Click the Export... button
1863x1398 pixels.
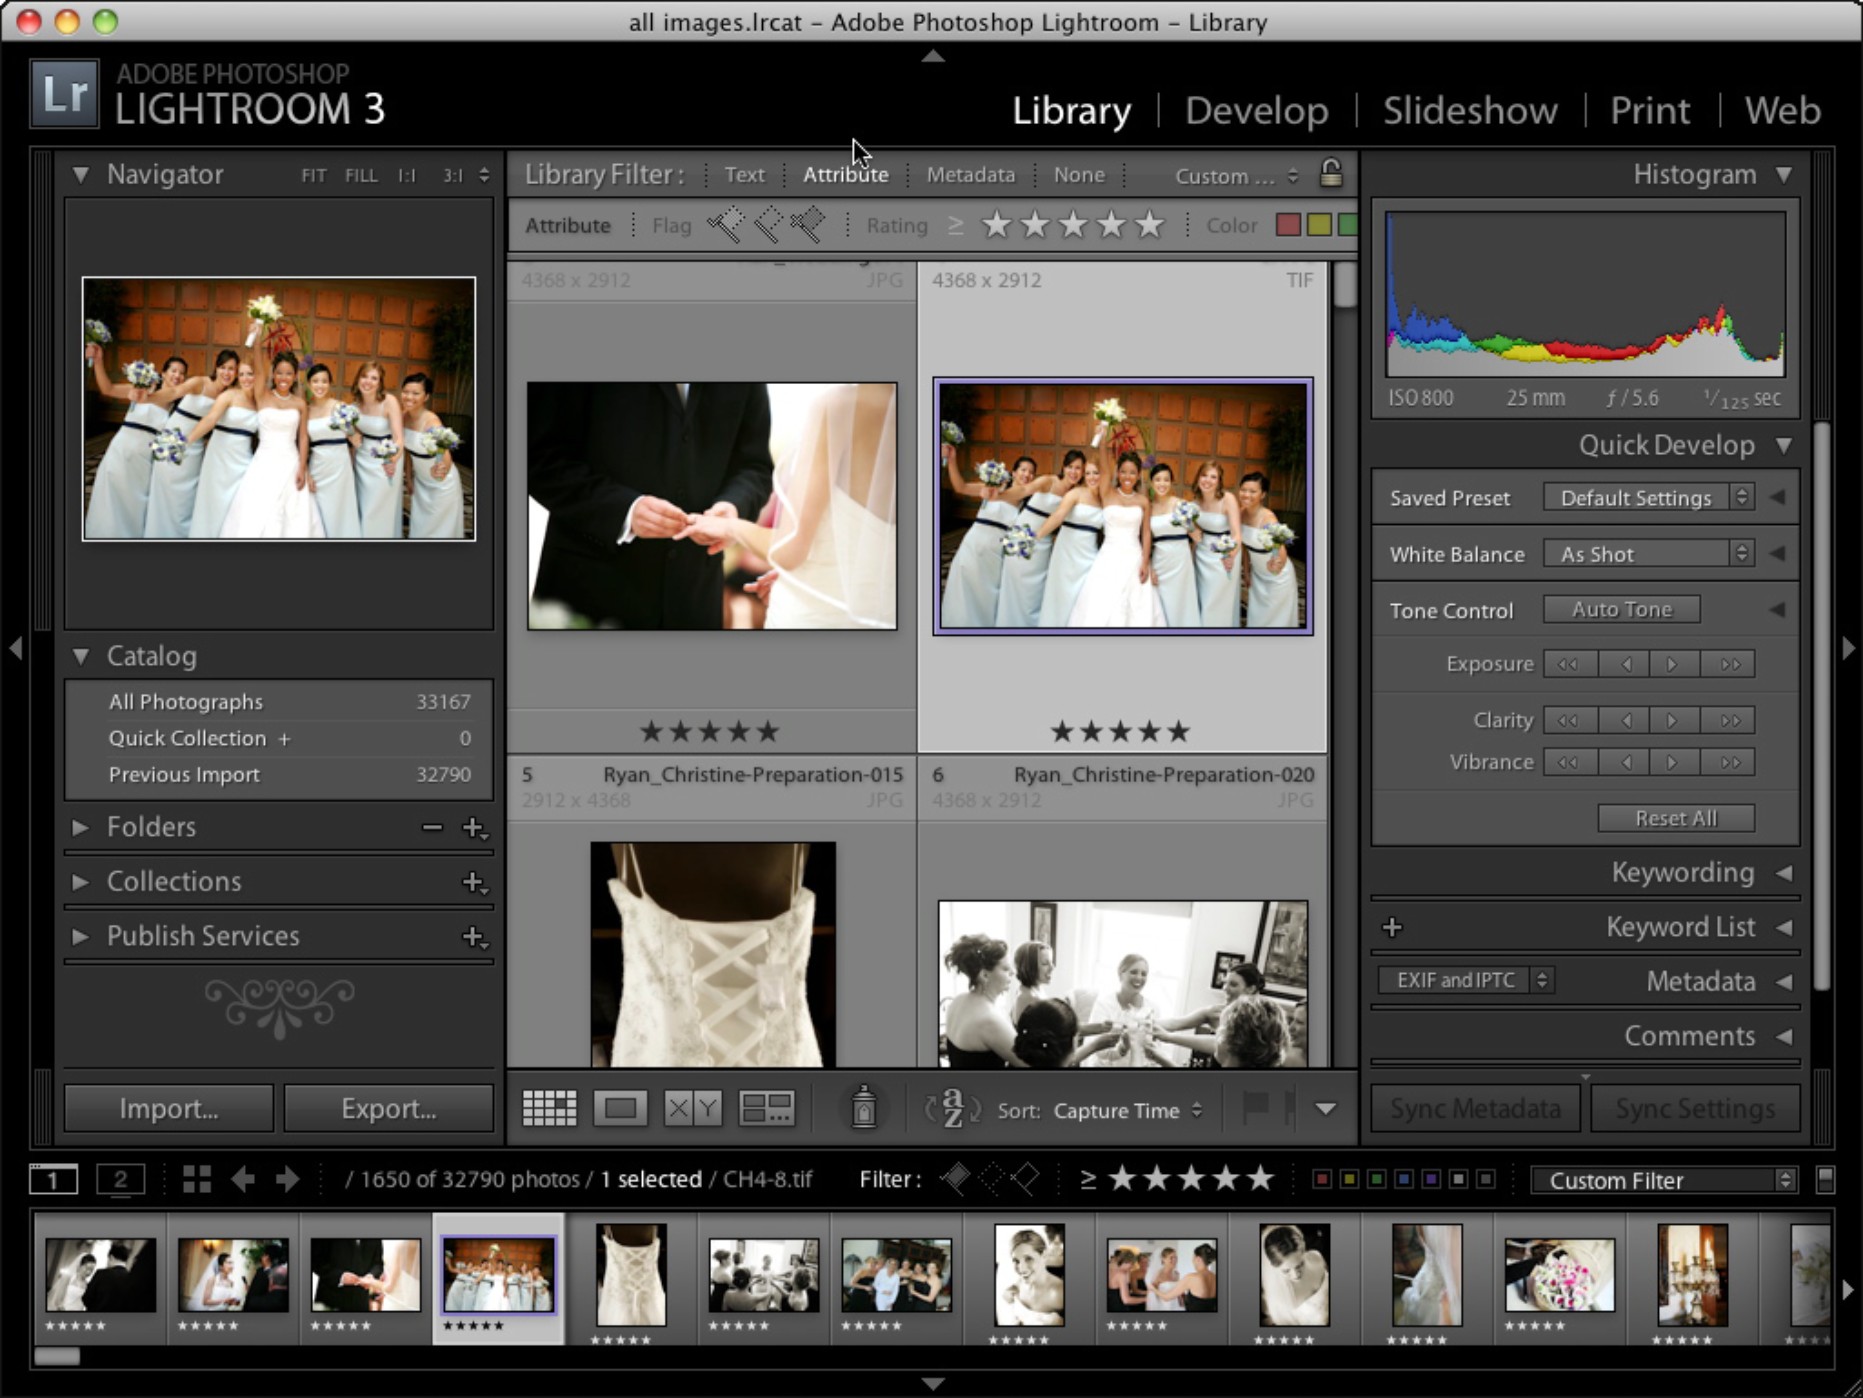[388, 1108]
